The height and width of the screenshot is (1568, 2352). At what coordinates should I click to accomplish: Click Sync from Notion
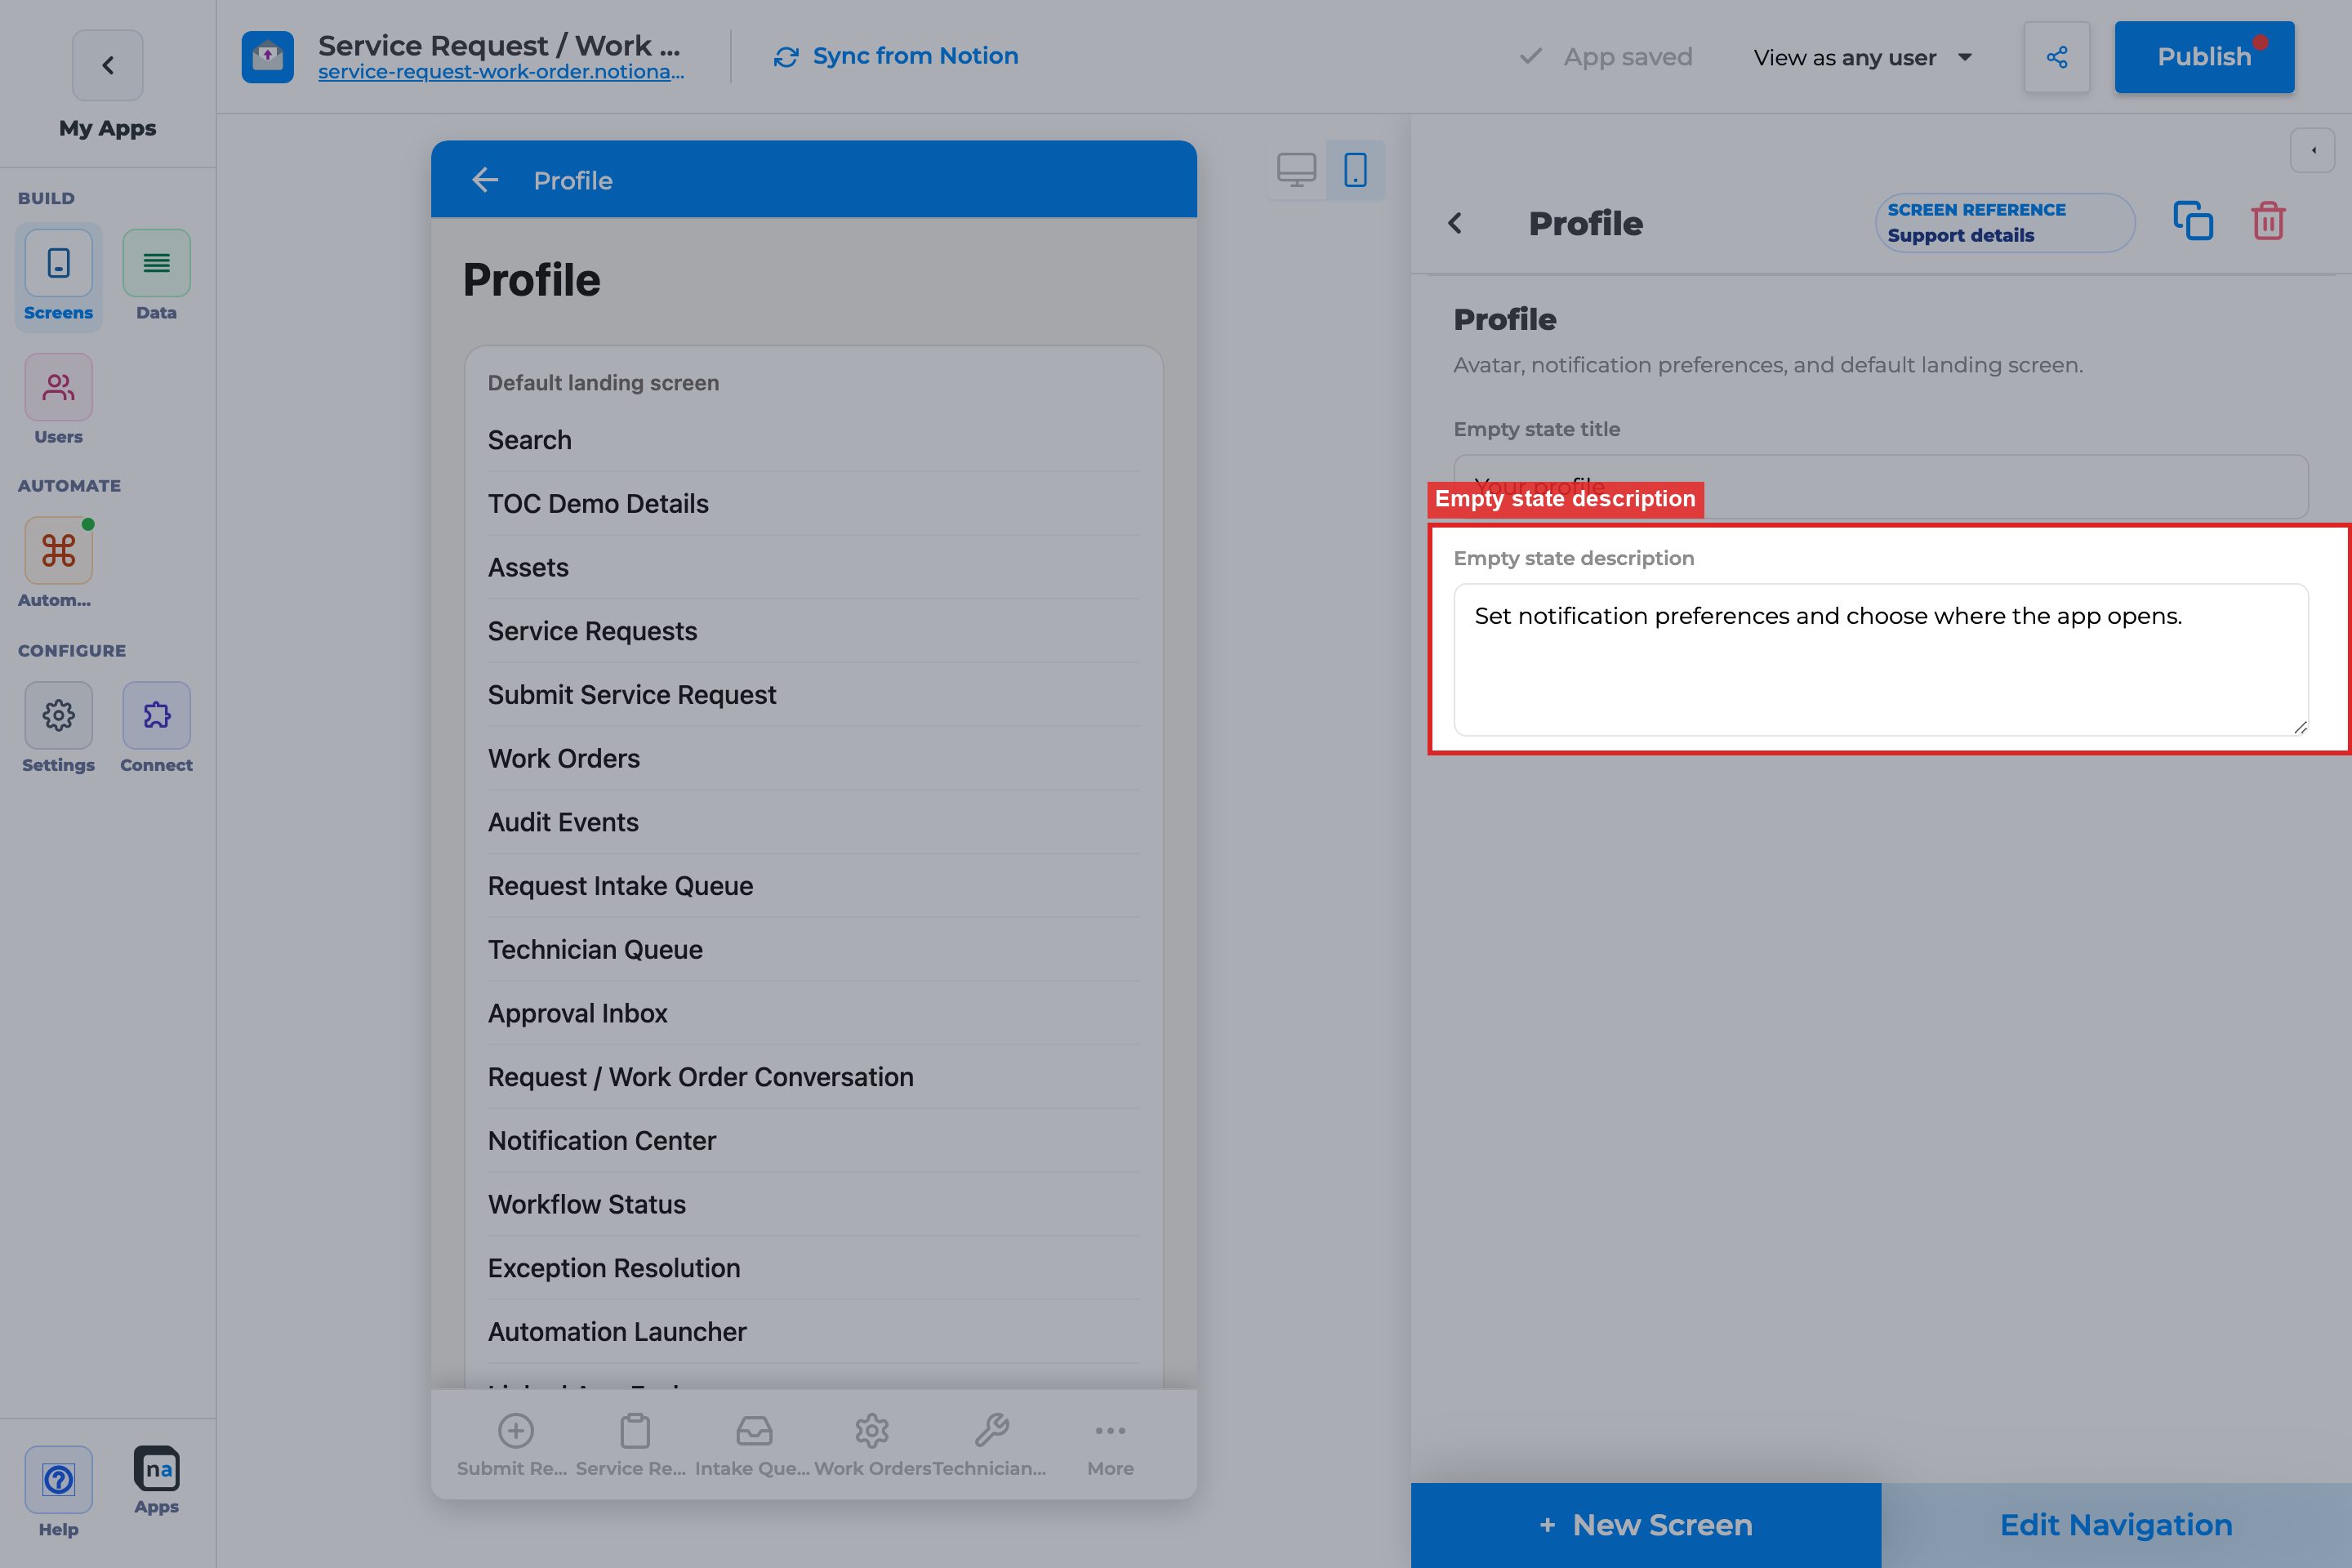[895, 56]
